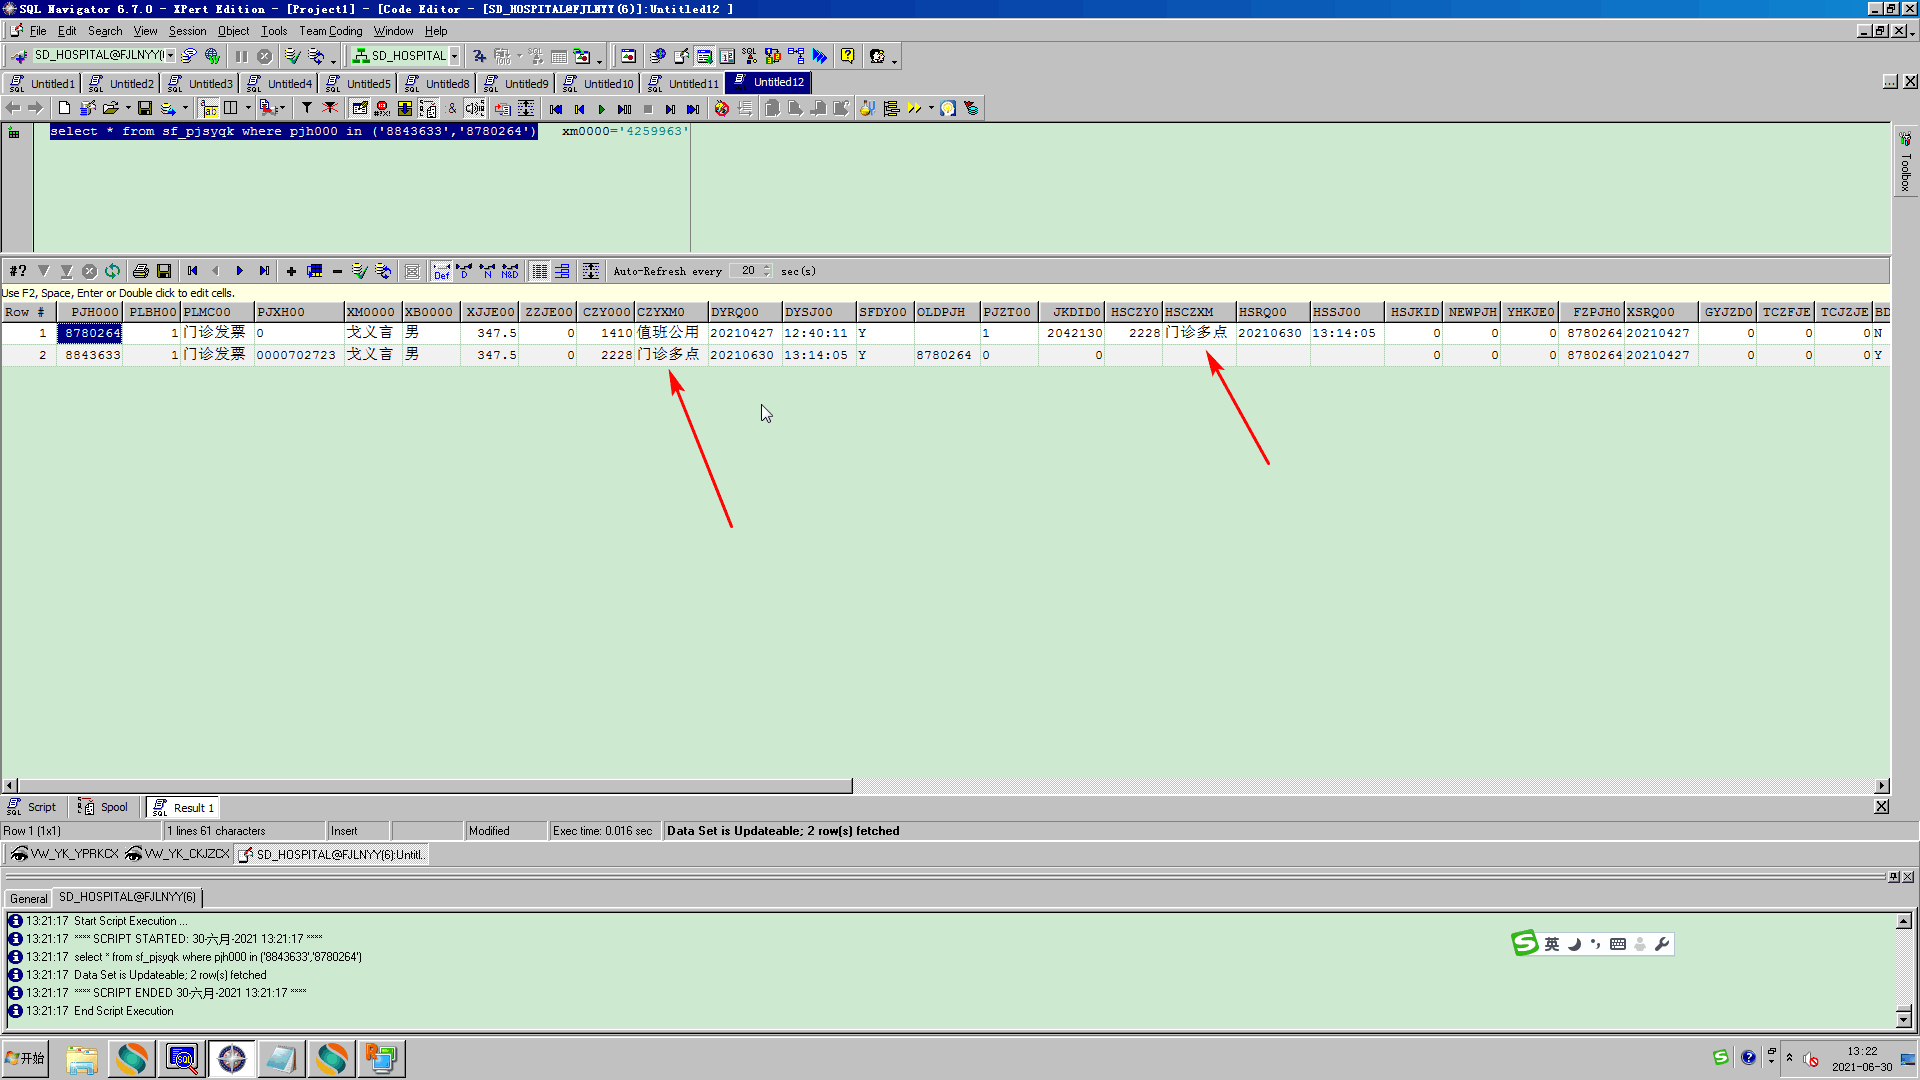This screenshot has height=1080, width=1920.
Task: Click the refresh data icon in grid toolbar
Action: [113, 271]
